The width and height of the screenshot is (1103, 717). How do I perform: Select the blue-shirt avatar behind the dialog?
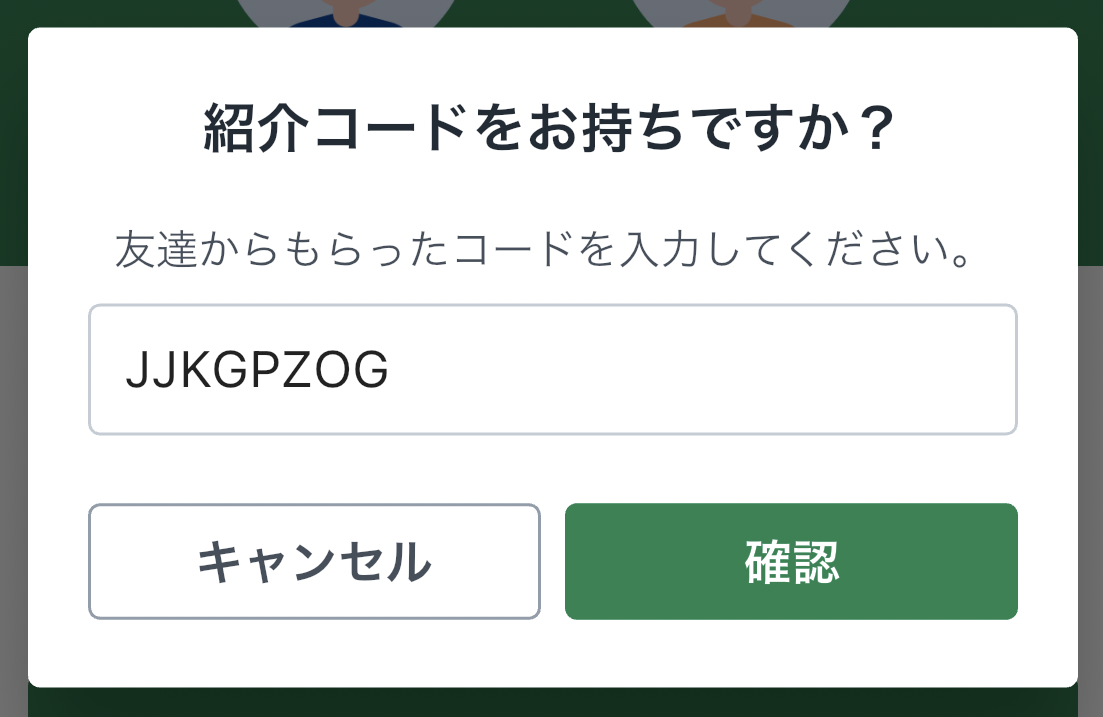[x=345, y=14]
